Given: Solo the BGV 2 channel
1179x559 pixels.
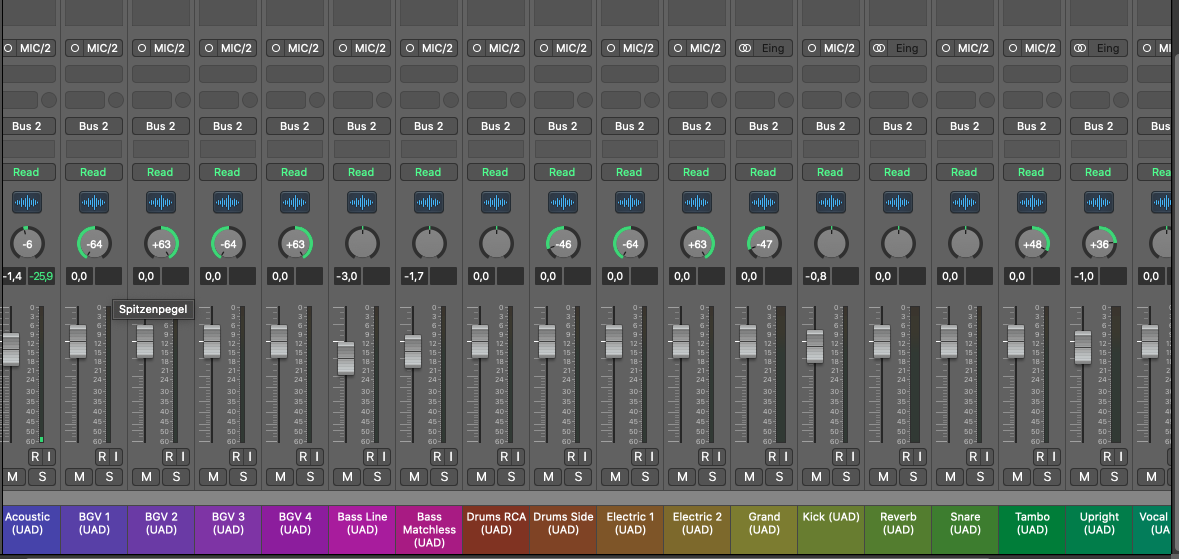Looking at the screenshot, I should pyautogui.click(x=176, y=476).
